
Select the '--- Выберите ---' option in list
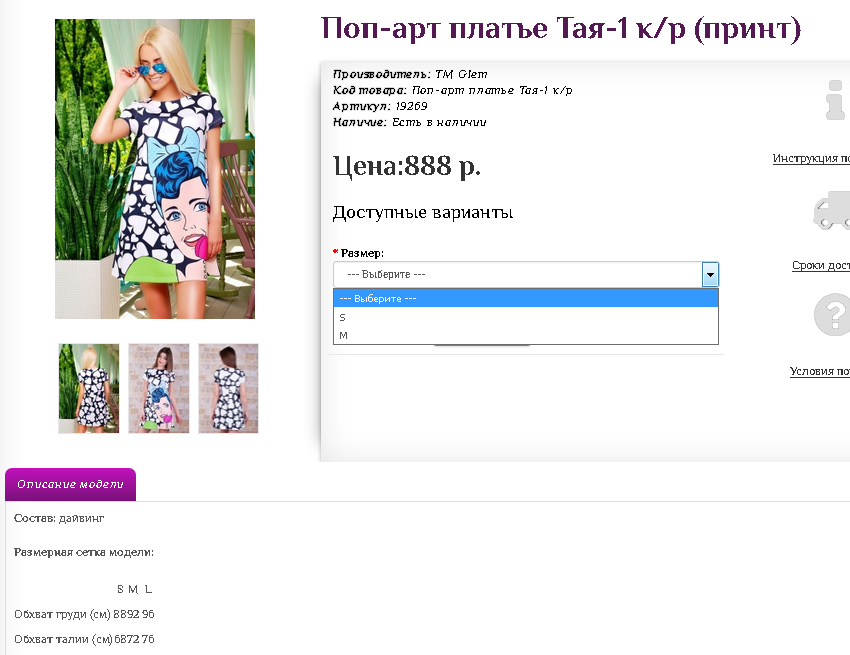[526, 298]
